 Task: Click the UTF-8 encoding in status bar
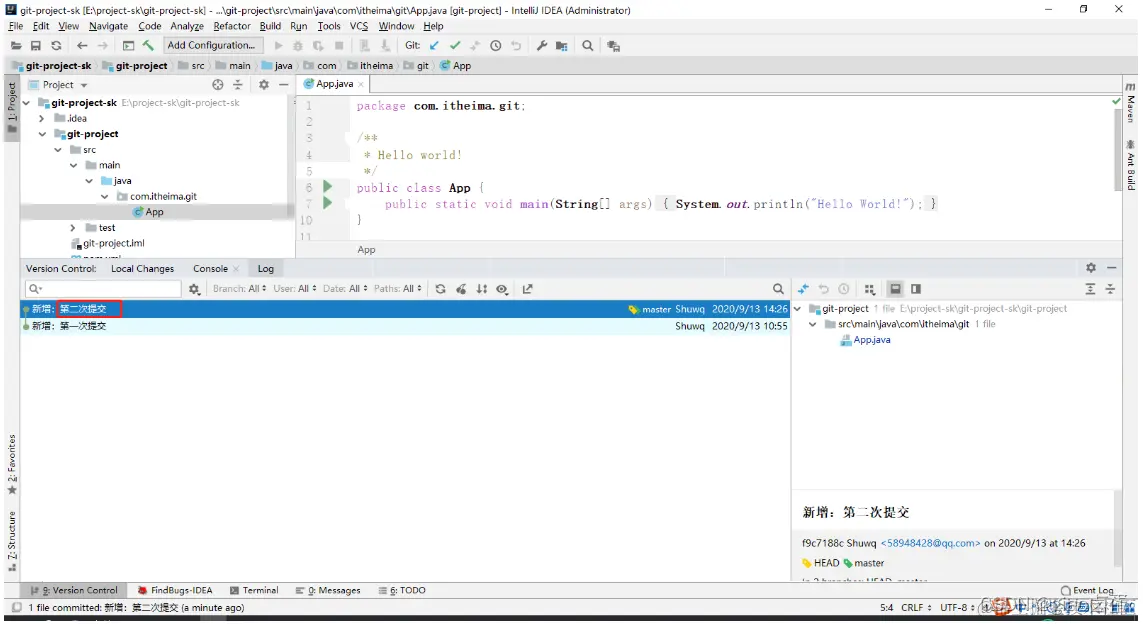pyautogui.click(x=957, y=607)
